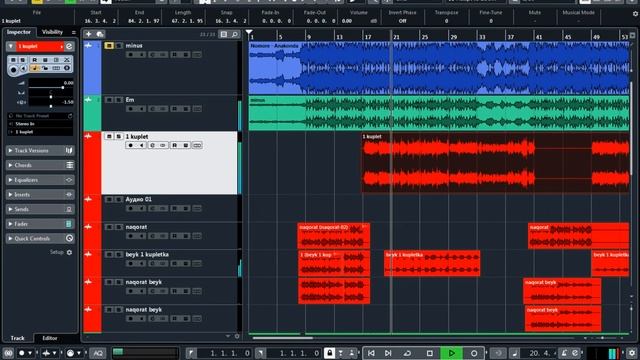Solo the 1 kuplet track in track list
Viewport: 640px width, 360px height.
pyautogui.click(x=119, y=136)
